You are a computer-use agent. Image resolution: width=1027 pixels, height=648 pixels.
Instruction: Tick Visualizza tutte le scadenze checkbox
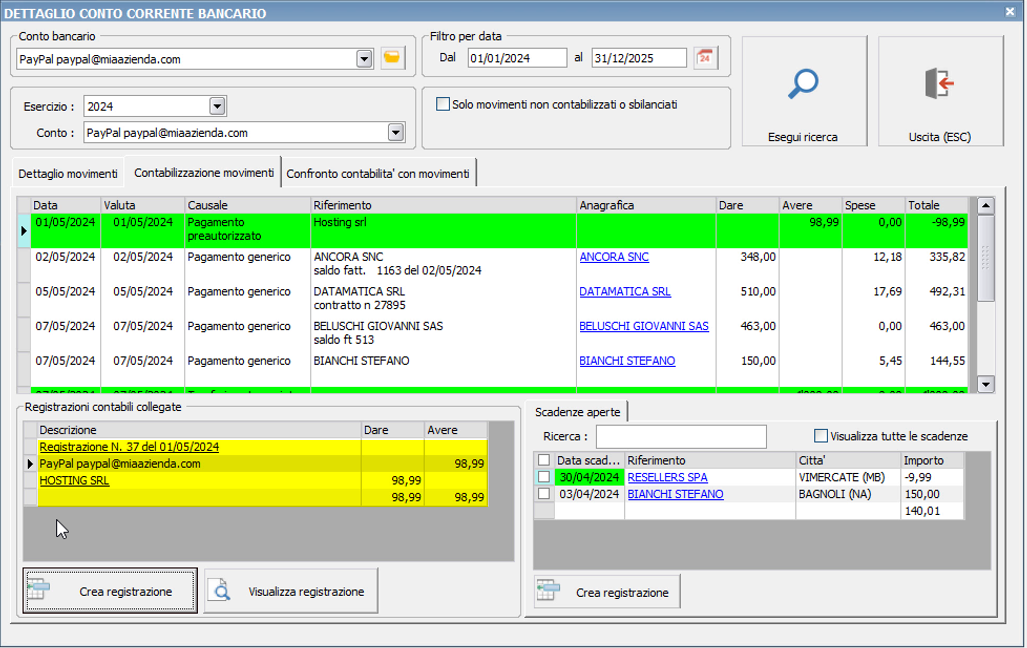821,436
